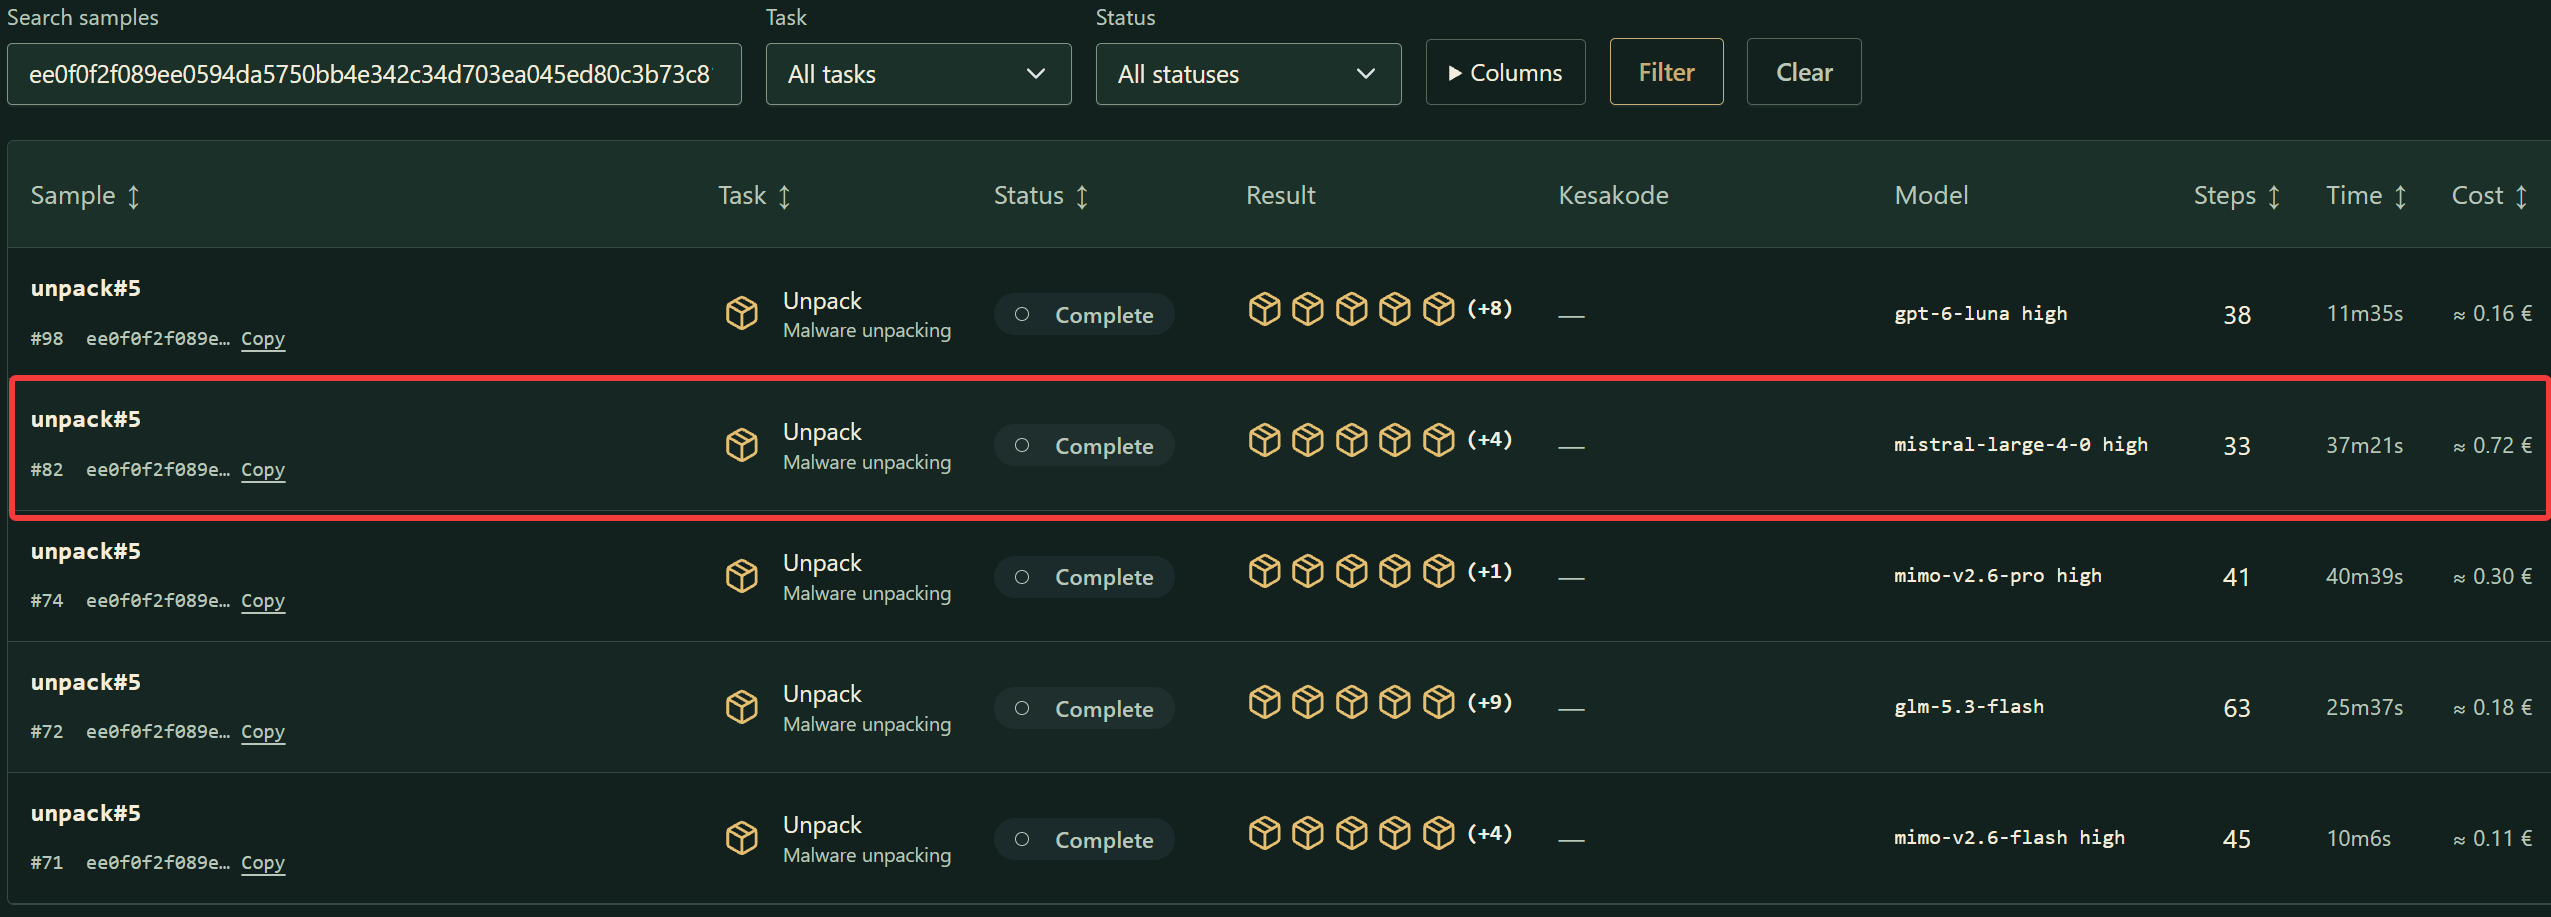
Task: Click Complete status badge for mimo-v2.6-flash row
Action: (1084, 839)
